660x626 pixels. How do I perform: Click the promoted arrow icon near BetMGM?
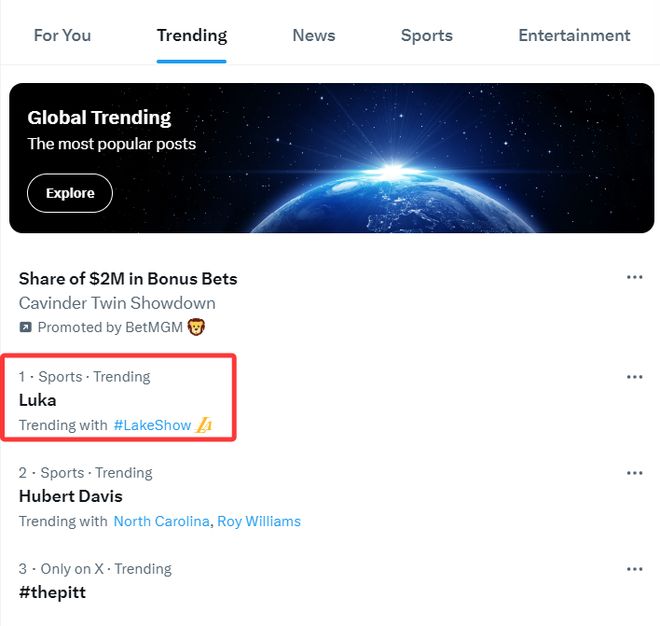tap(26, 327)
